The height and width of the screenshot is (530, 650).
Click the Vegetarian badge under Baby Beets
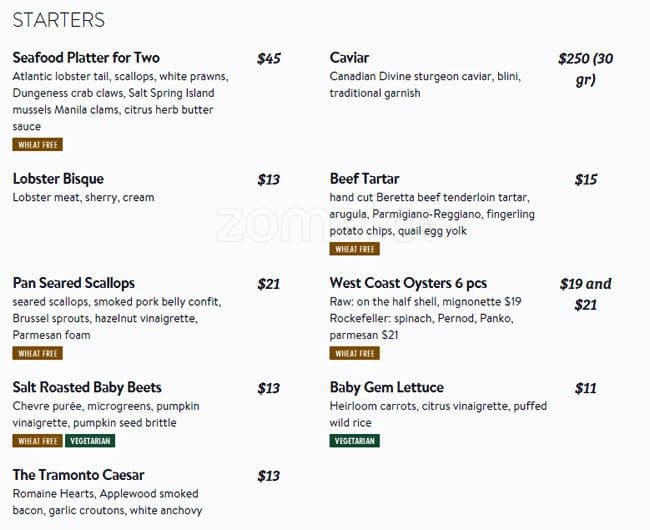pyautogui.click(x=90, y=441)
